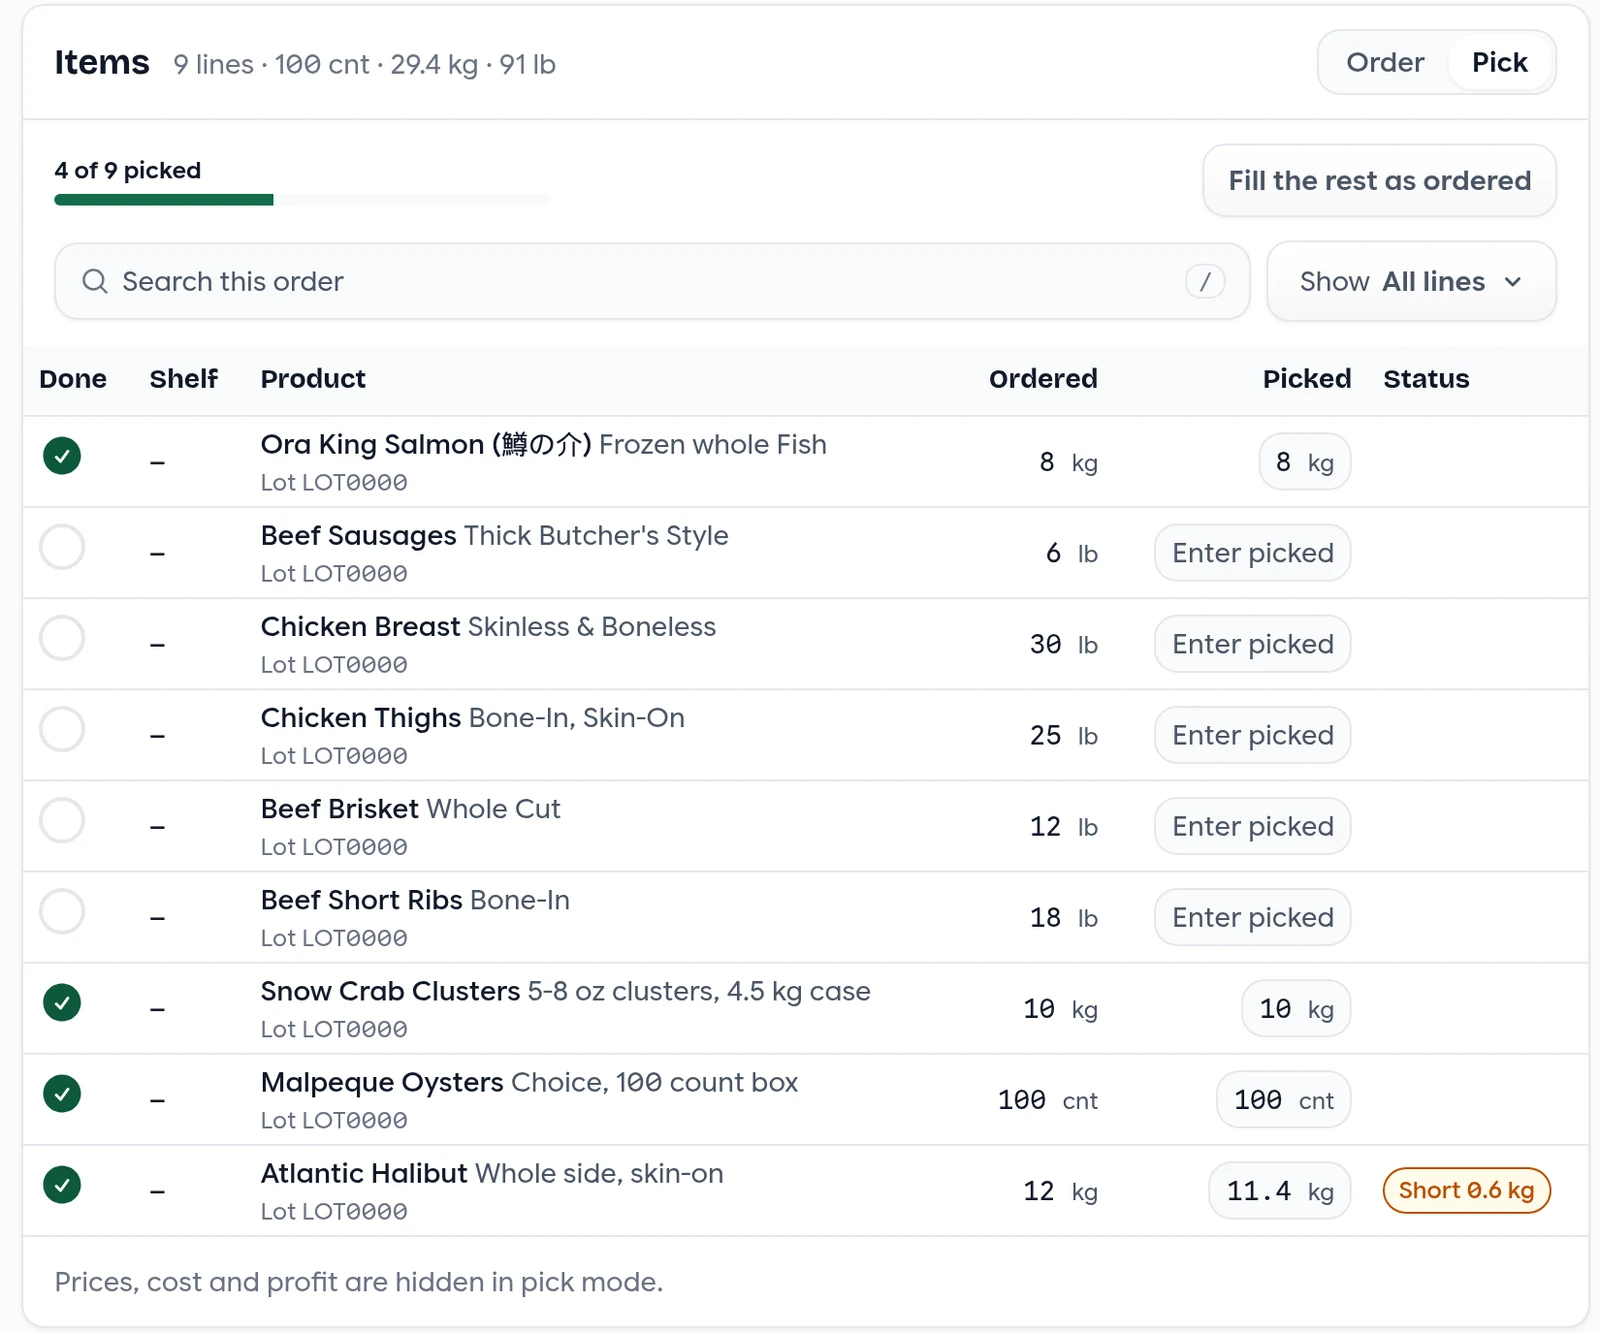The width and height of the screenshot is (1600, 1333).
Task: Uncheck Atlantic Halibut done checkmark
Action: pos(62,1185)
